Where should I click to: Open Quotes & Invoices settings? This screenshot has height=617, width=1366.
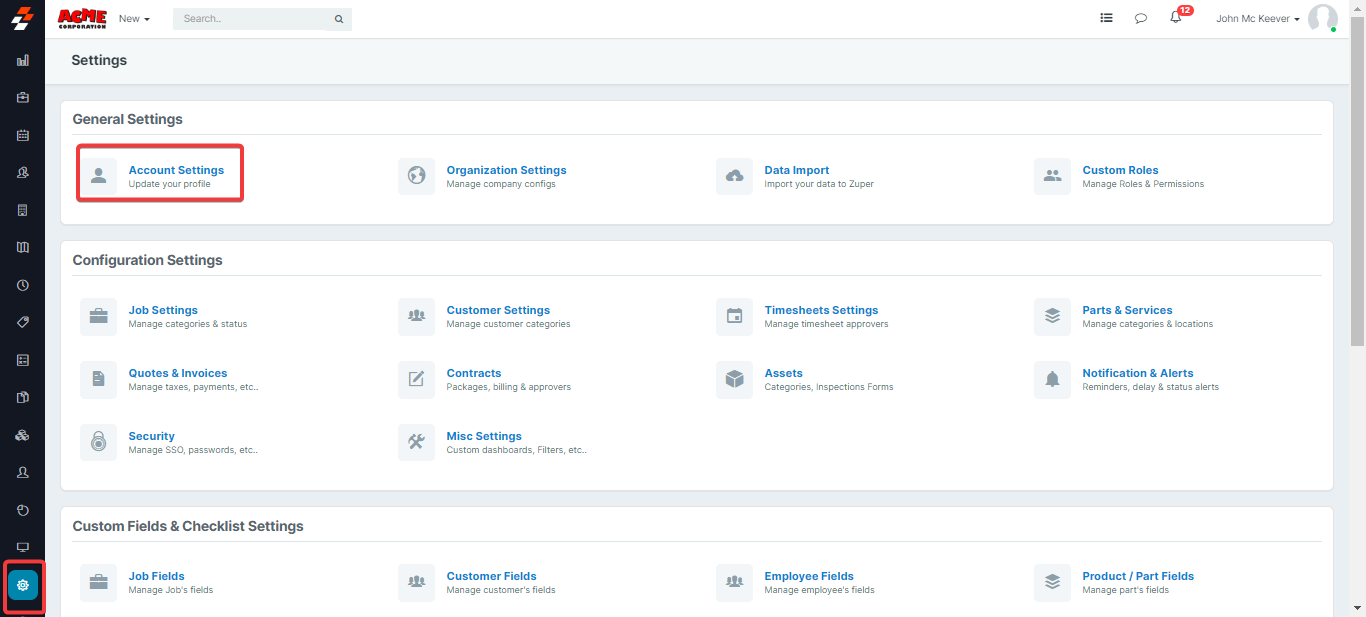[177, 373]
